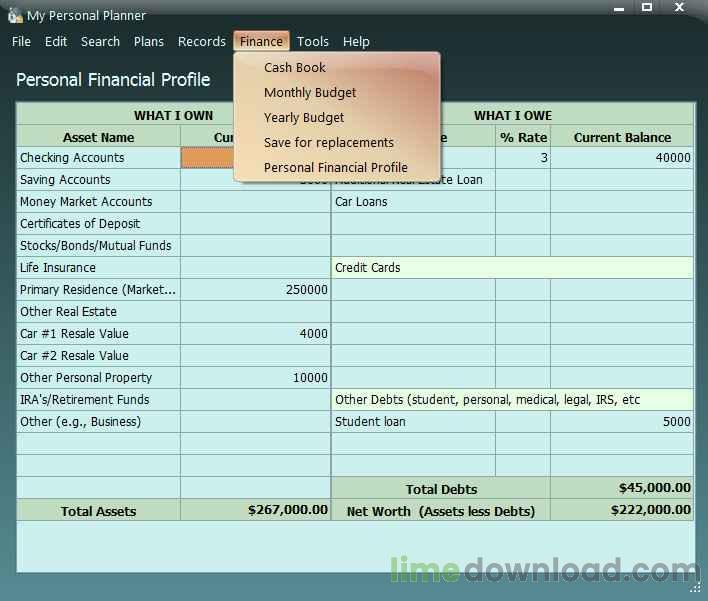Select Personal Financial Profile menu item
This screenshot has height=601, width=708.
tap(336, 168)
